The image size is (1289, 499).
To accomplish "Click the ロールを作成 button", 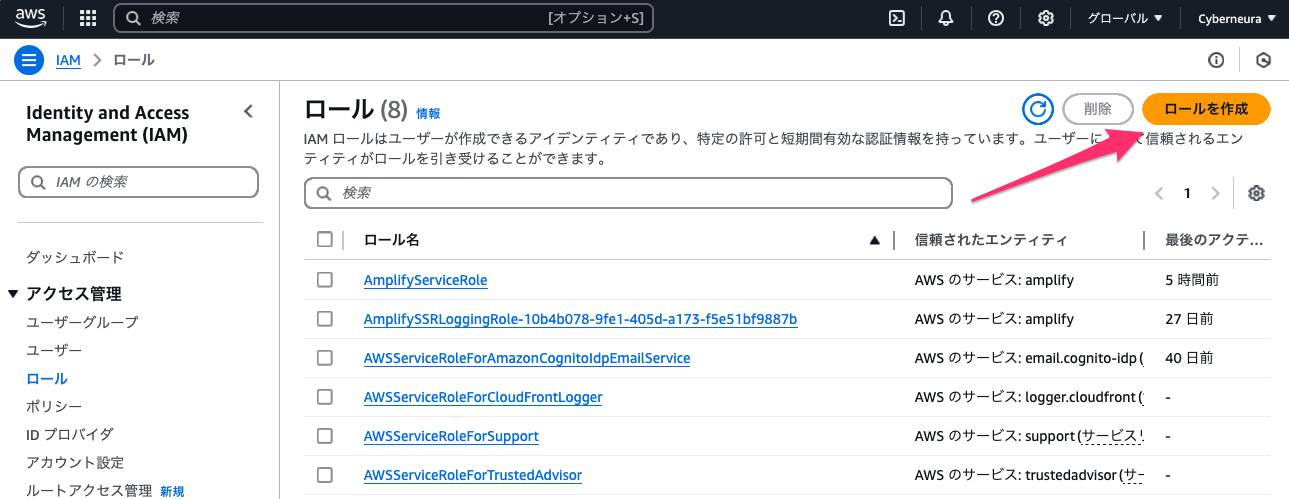I will click(1207, 109).
